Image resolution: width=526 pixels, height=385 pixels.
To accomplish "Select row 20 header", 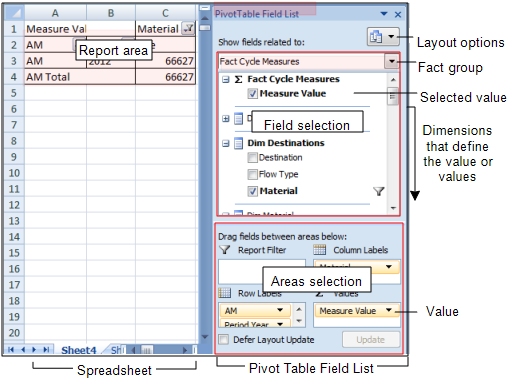I will [x=14, y=333].
